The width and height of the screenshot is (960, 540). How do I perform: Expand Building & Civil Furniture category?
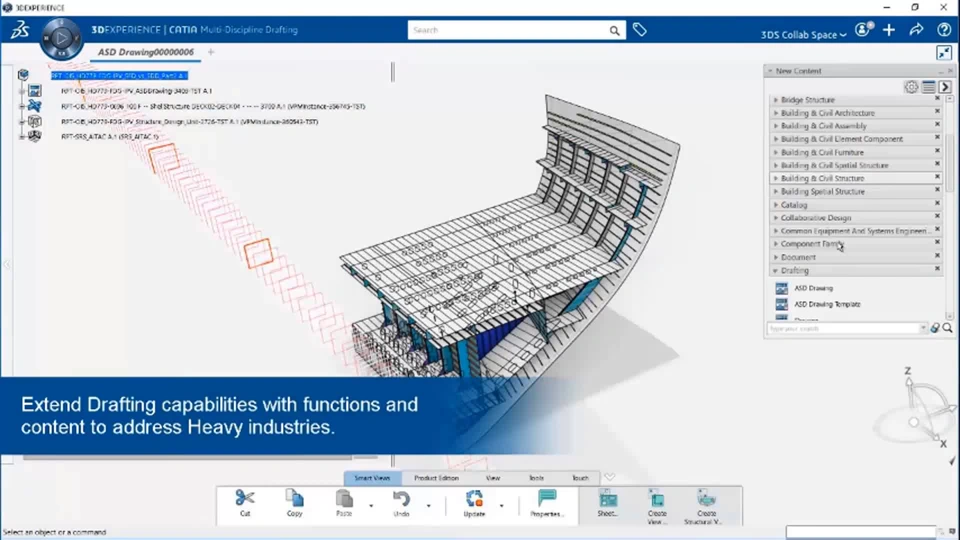click(x=776, y=152)
